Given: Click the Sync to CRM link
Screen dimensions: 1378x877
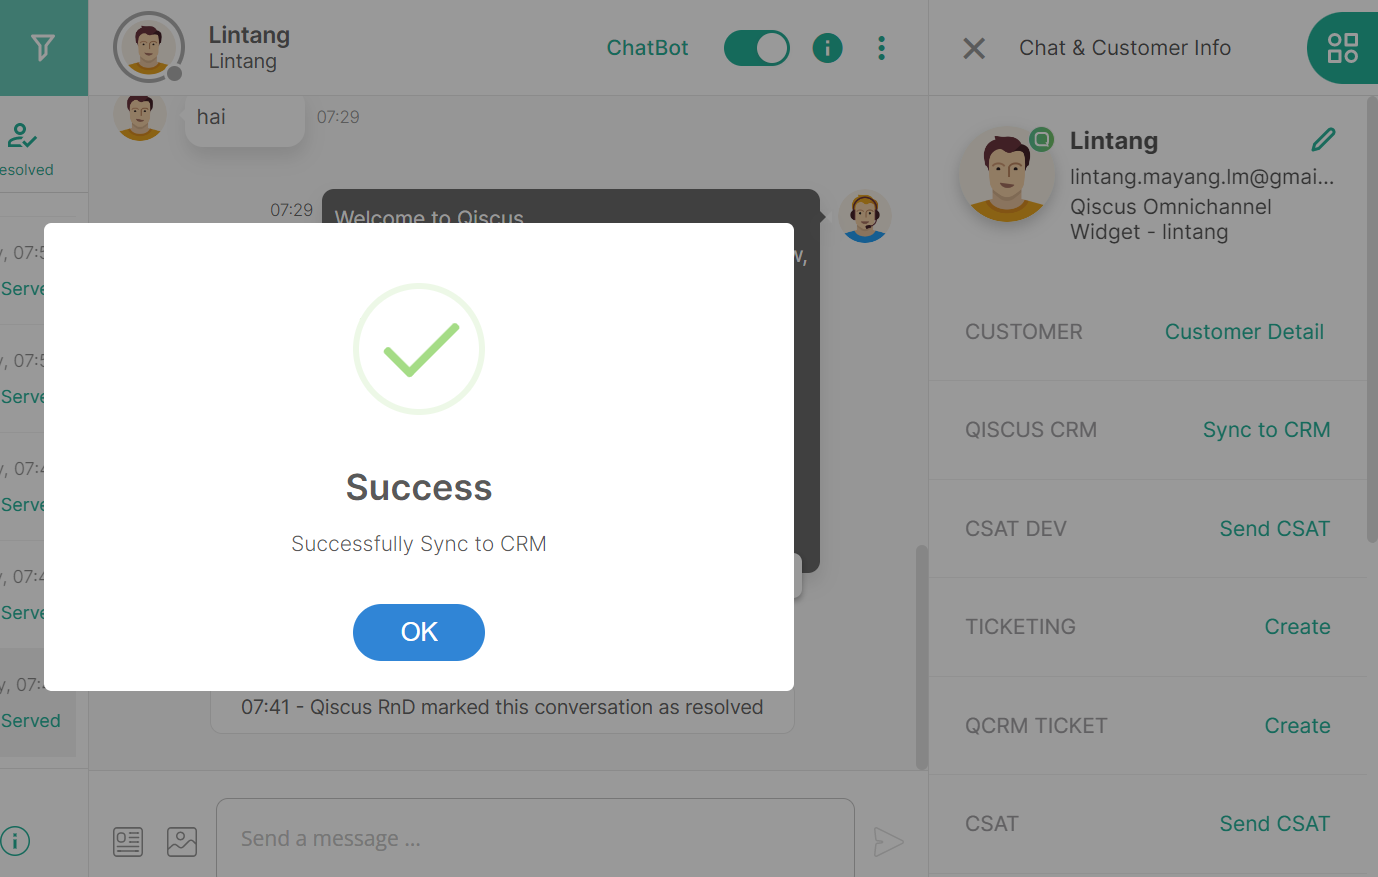Looking at the screenshot, I should click(1266, 430).
